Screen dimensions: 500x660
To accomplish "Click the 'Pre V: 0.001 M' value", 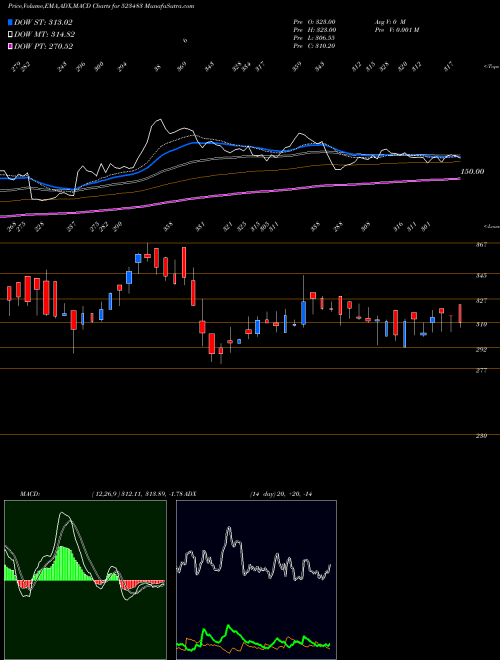I will pyautogui.click(x=397, y=30).
